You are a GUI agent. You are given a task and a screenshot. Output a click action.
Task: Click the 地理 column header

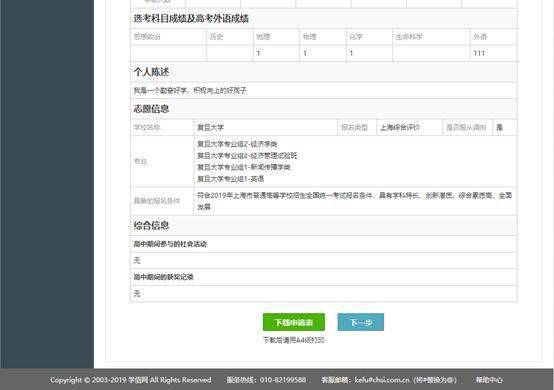tap(263, 37)
